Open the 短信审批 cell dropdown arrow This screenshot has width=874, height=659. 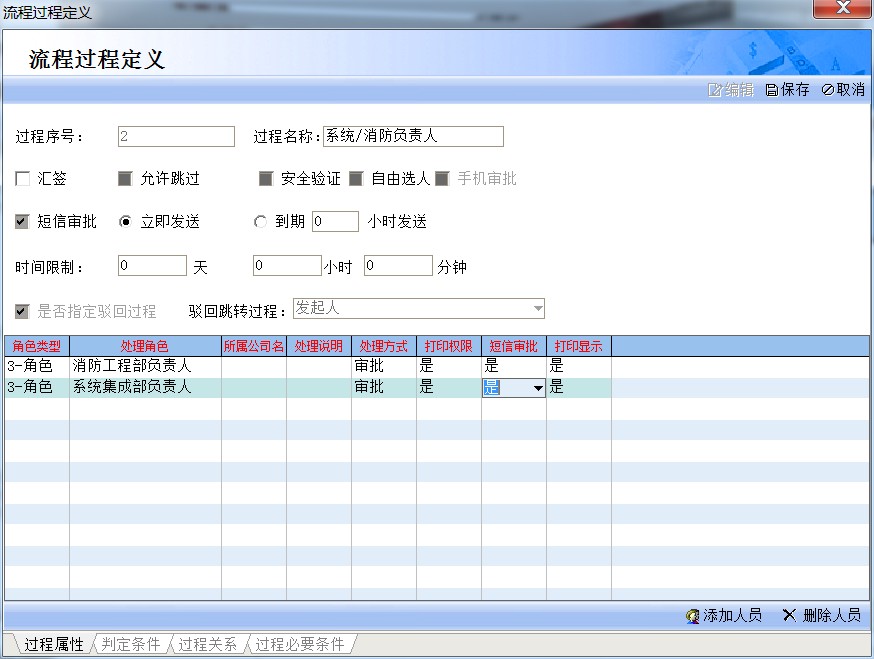pos(538,388)
